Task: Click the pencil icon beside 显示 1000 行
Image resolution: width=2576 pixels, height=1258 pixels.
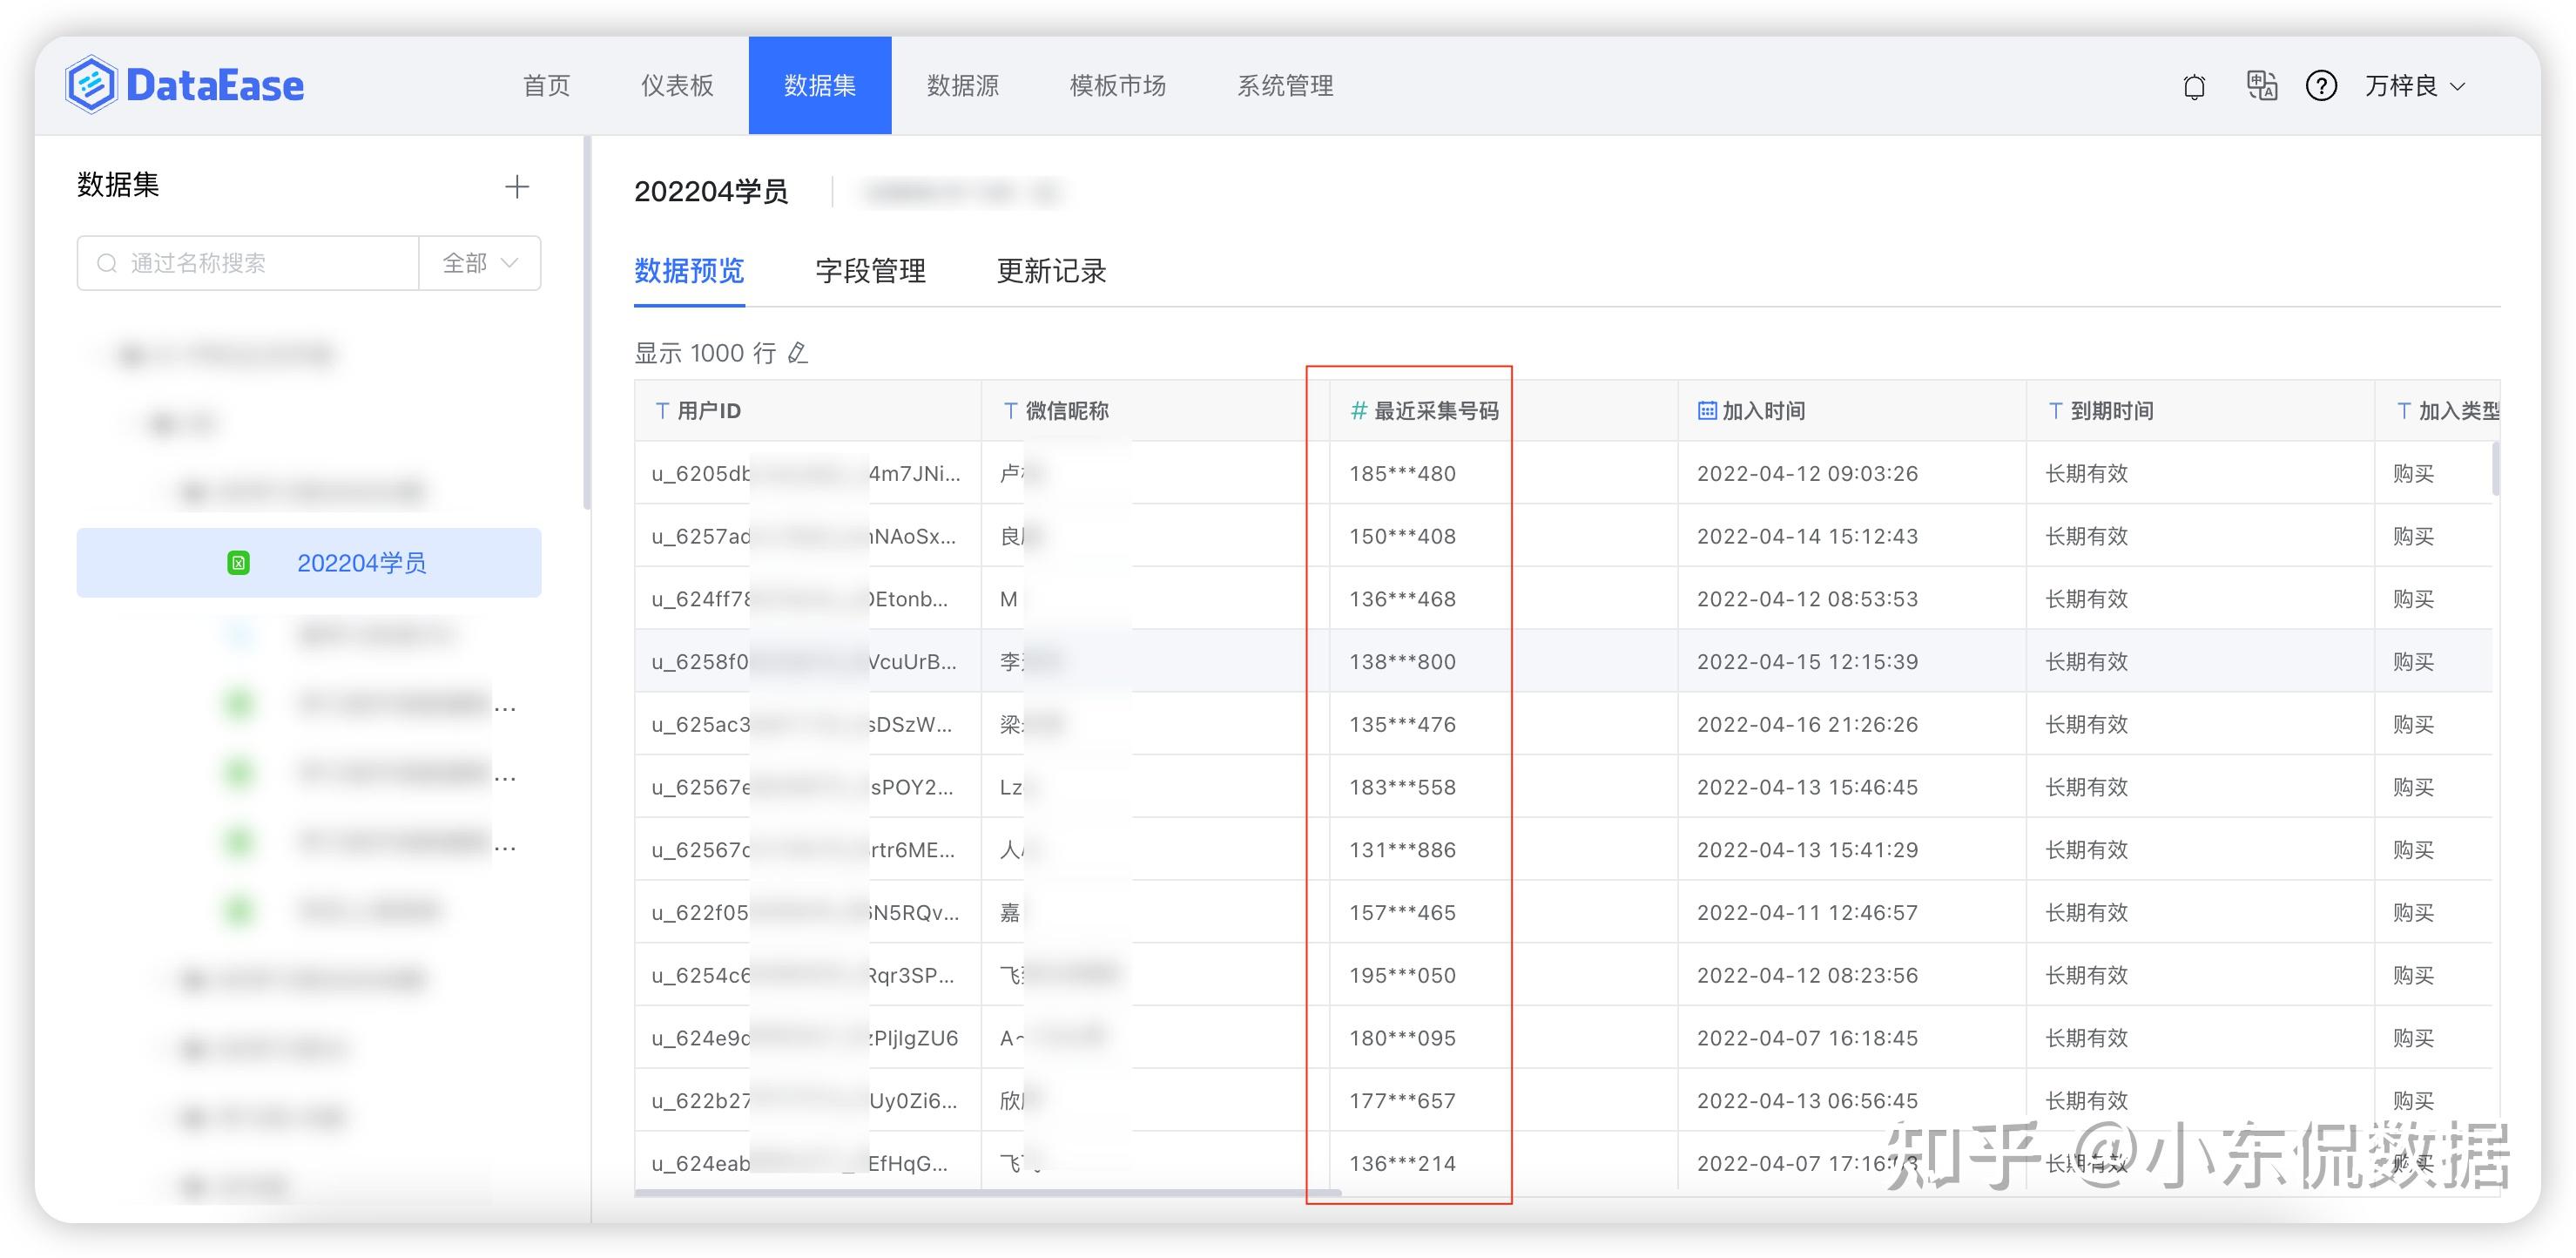Action: point(797,353)
